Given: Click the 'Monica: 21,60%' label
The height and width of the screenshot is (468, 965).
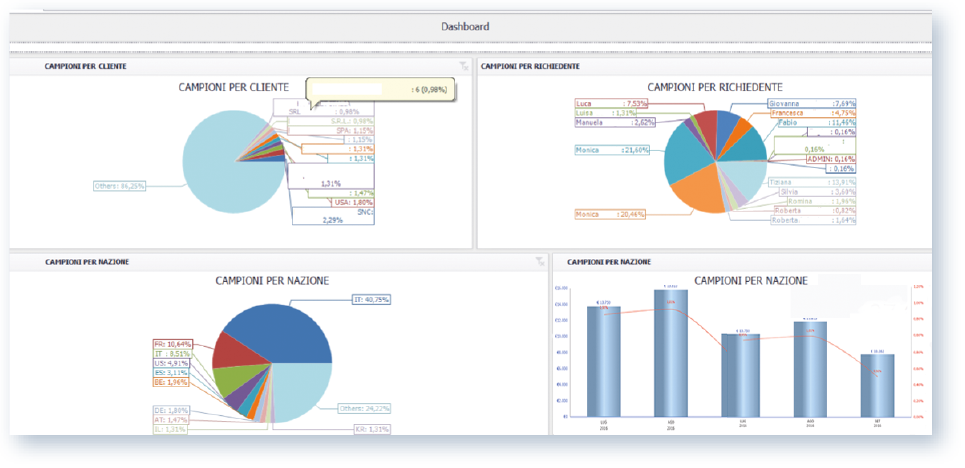Looking at the screenshot, I should (612, 150).
